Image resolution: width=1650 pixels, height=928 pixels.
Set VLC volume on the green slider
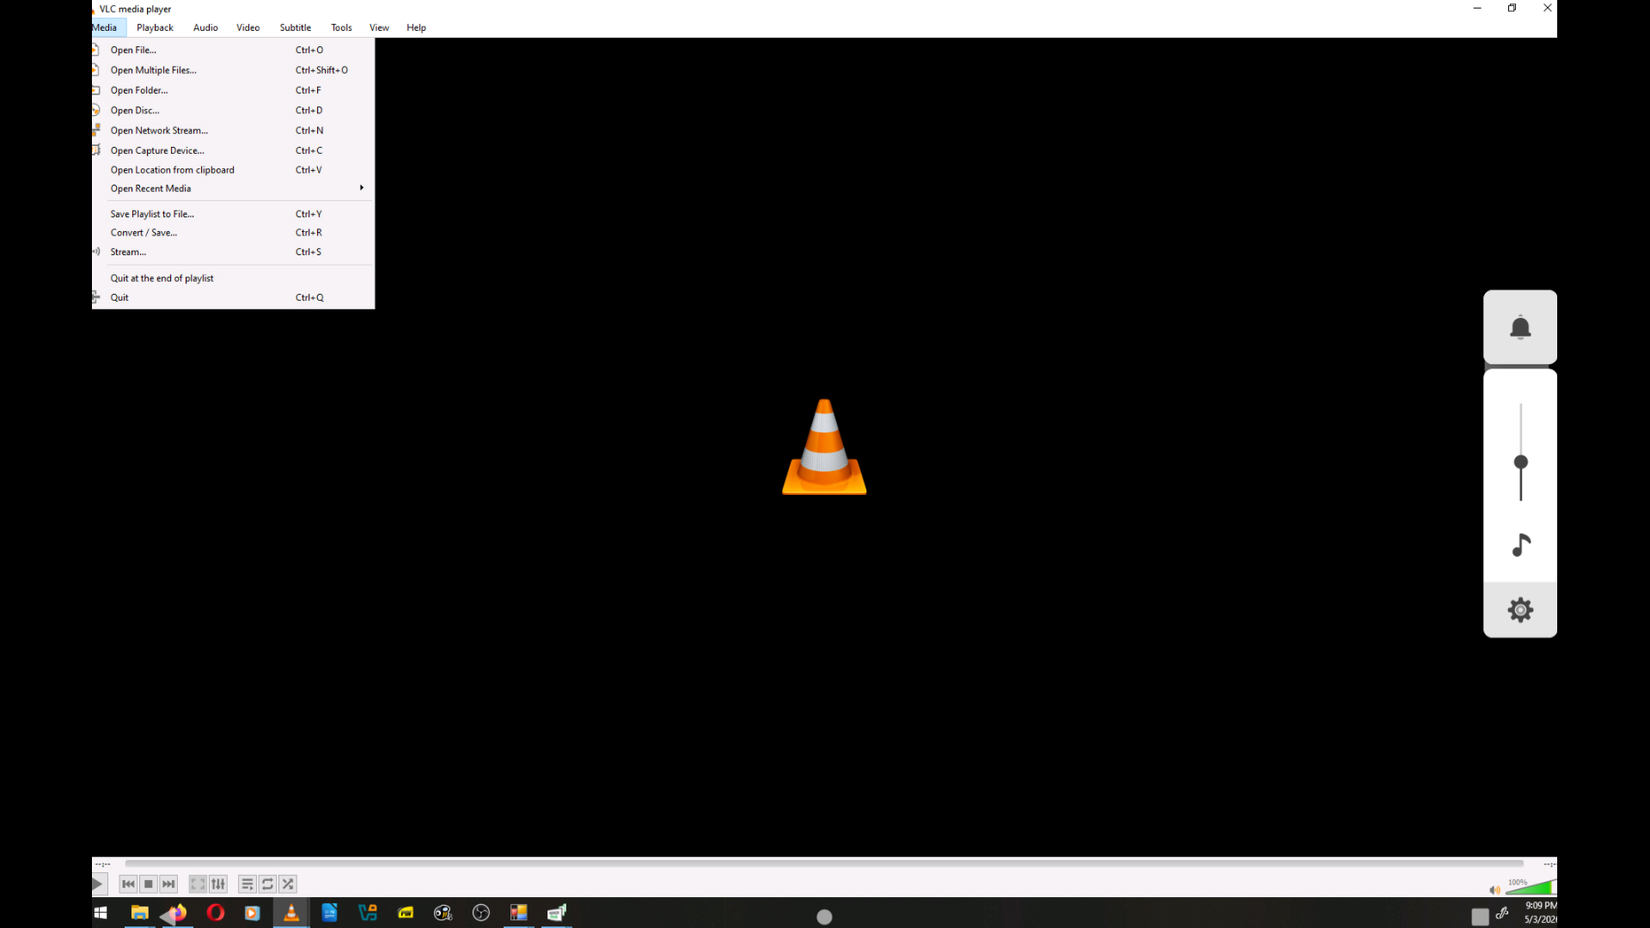[1531, 887]
